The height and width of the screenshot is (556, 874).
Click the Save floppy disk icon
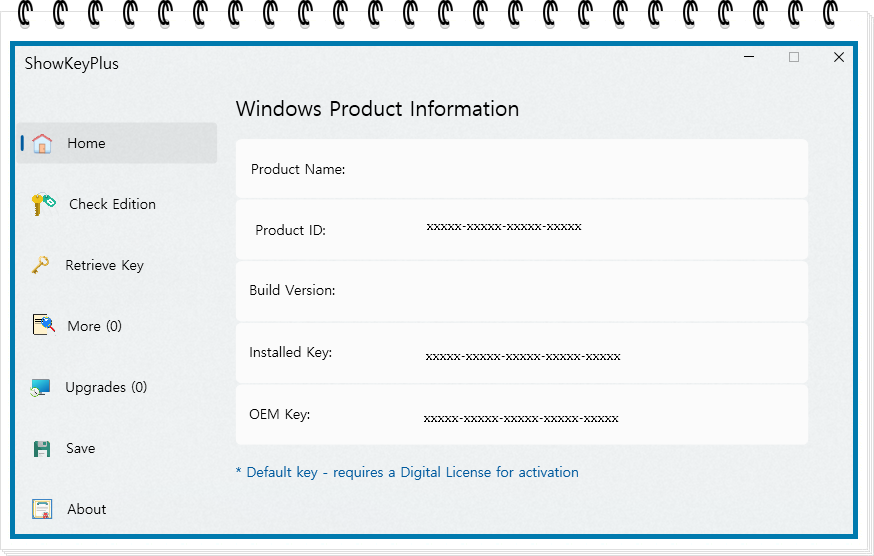coord(42,448)
